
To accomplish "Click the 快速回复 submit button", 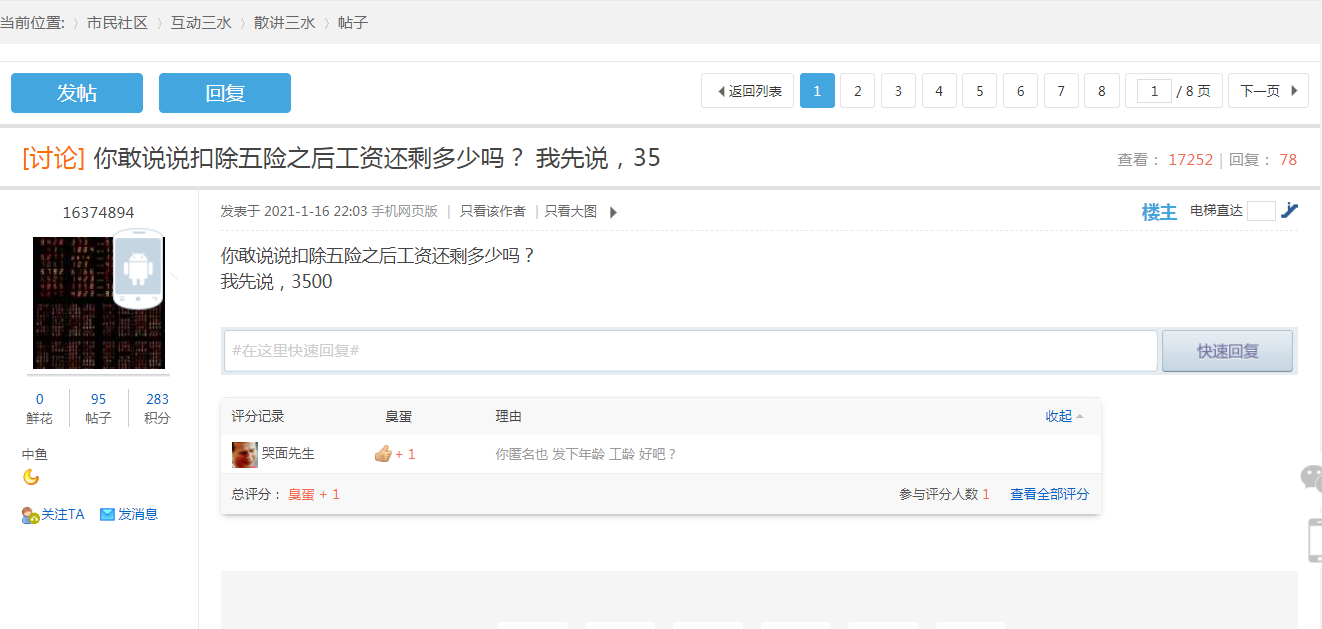I will click(x=1227, y=351).
